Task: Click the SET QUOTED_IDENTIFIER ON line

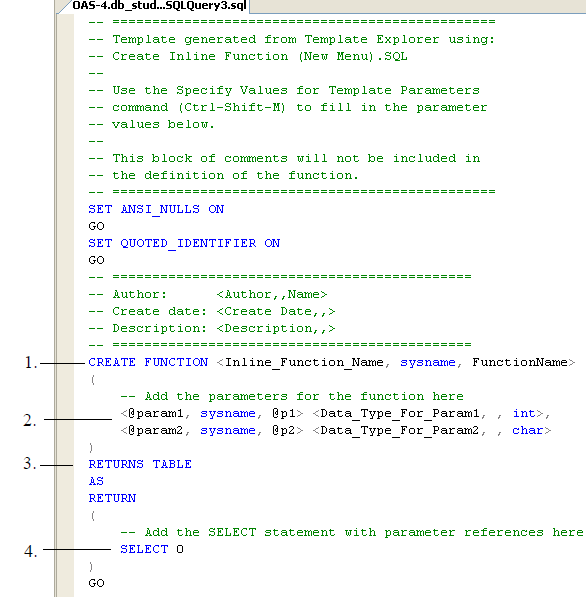Action: tap(184, 243)
